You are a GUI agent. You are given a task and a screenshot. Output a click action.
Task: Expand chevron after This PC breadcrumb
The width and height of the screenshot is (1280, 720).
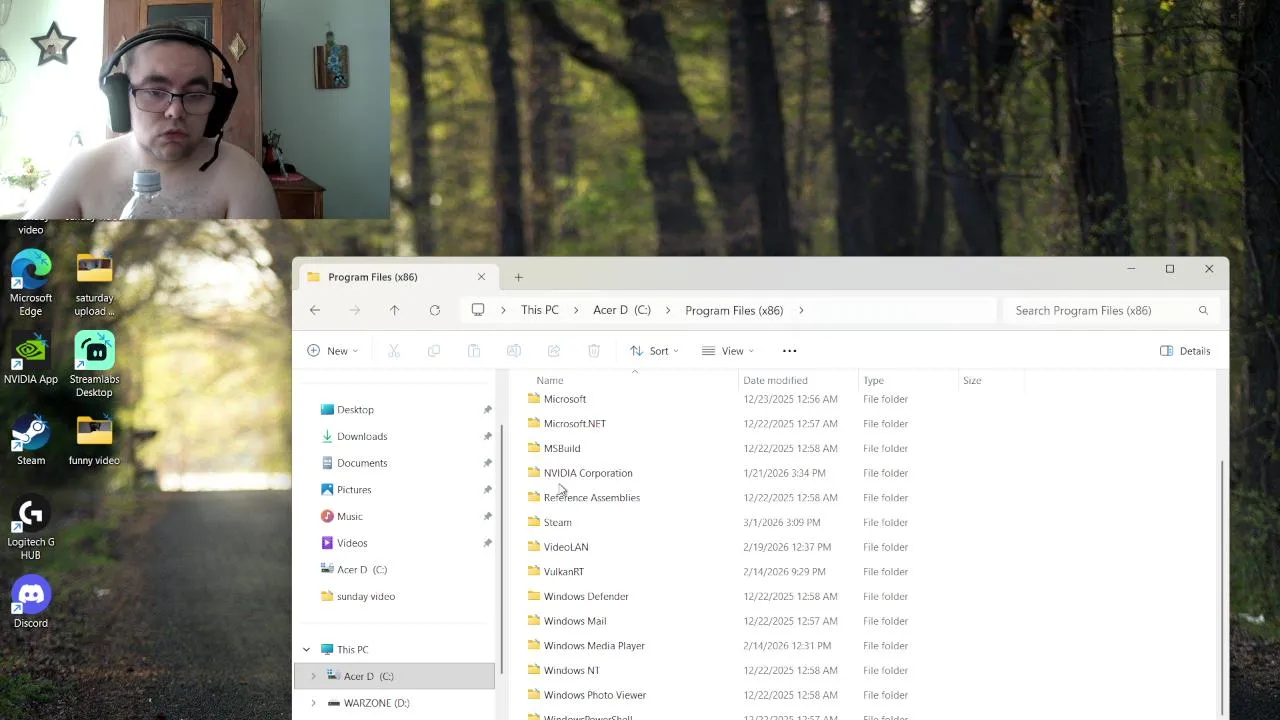click(576, 310)
